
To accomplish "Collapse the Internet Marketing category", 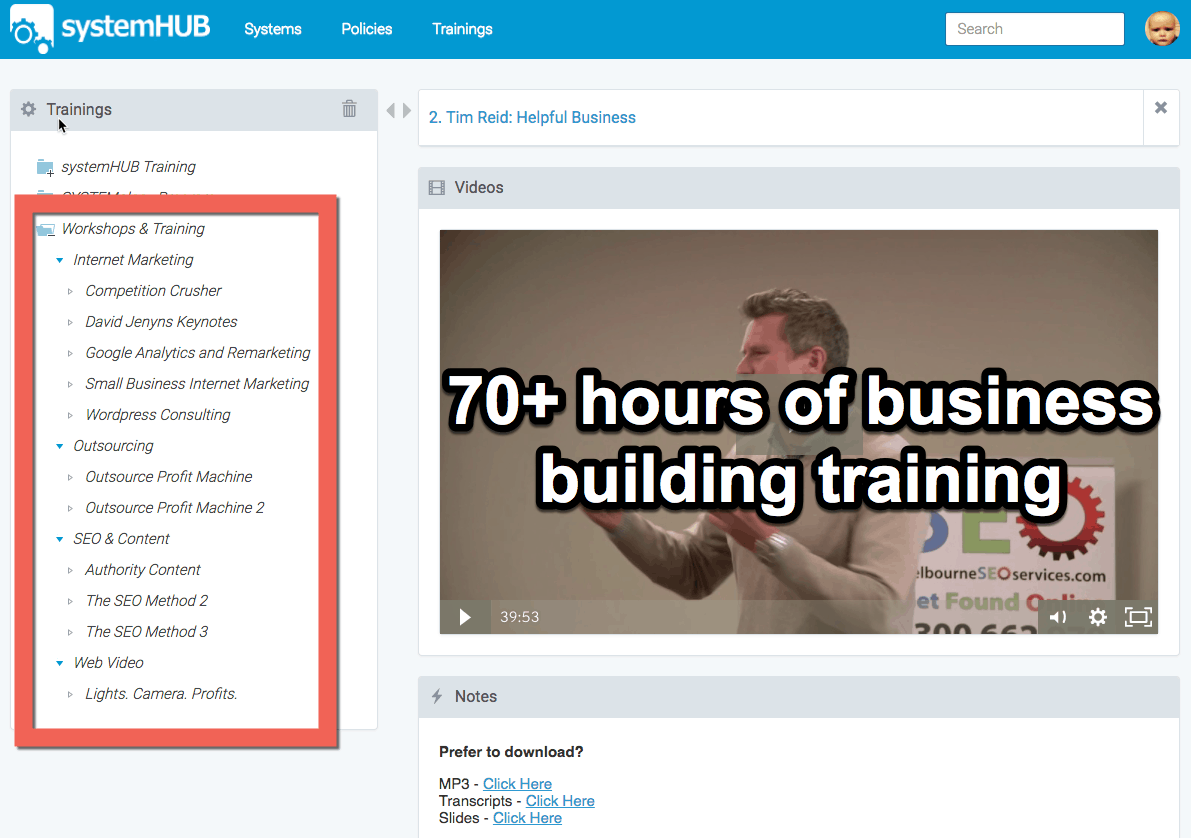I will pos(59,261).
